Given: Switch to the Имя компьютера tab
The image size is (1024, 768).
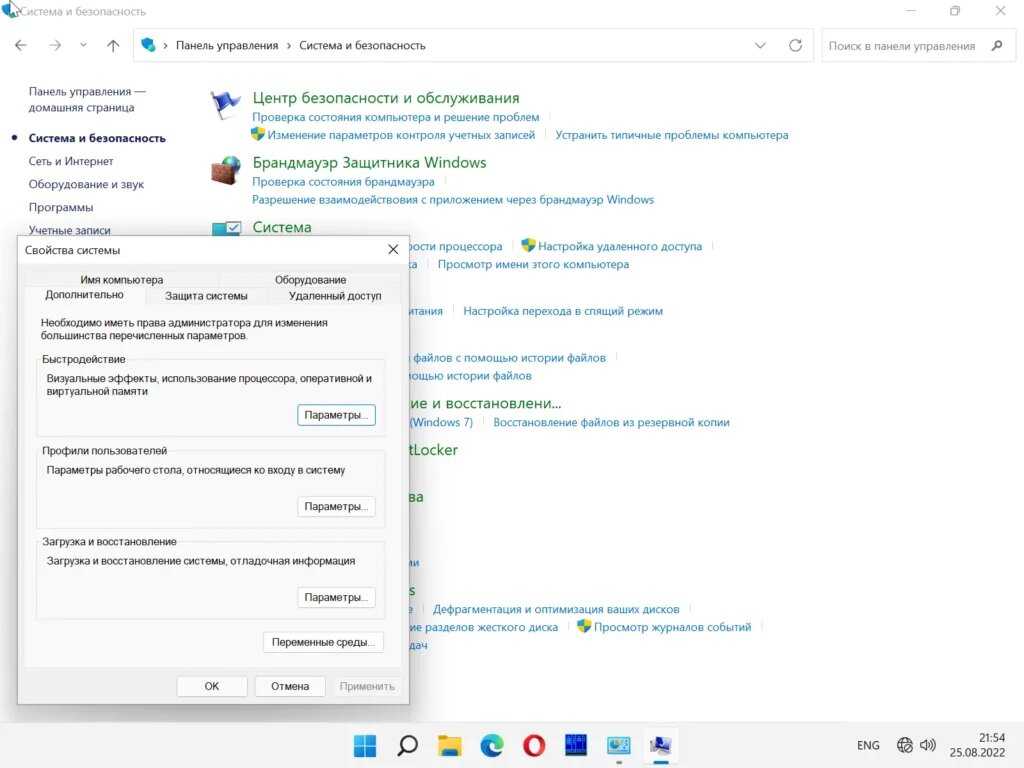Looking at the screenshot, I should (121, 280).
